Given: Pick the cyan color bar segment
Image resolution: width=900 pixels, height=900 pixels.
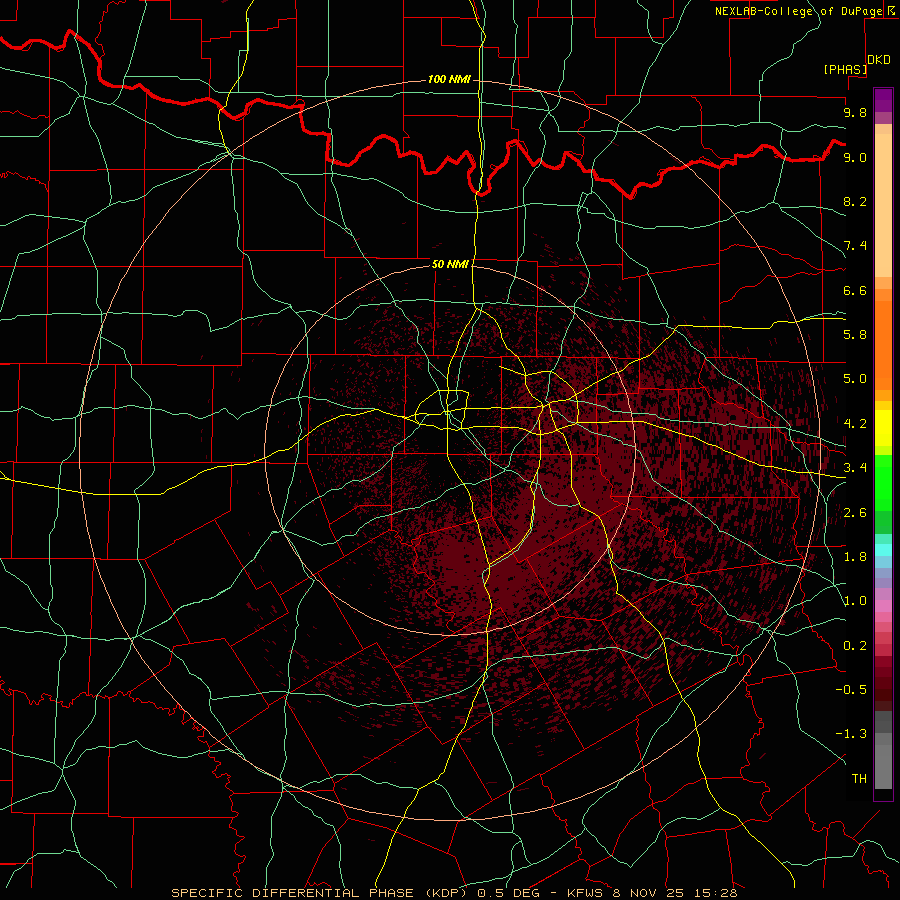Looking at the screenshot, I should click(x=883, y=550).
